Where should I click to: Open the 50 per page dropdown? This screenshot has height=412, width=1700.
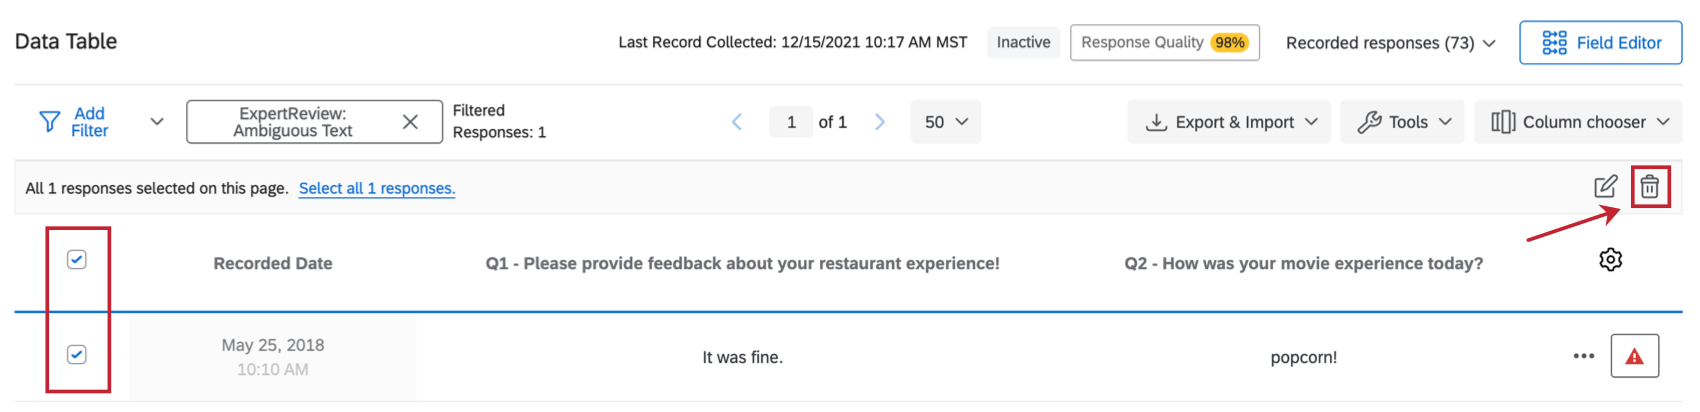coord(945,122)
